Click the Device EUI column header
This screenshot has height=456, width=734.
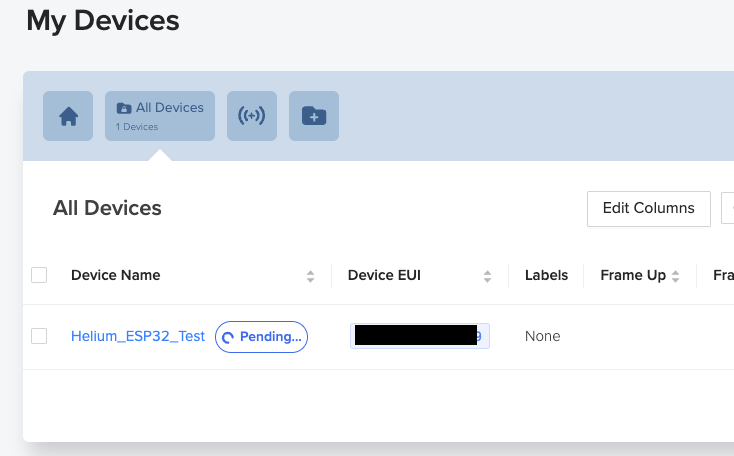(384, 275)
